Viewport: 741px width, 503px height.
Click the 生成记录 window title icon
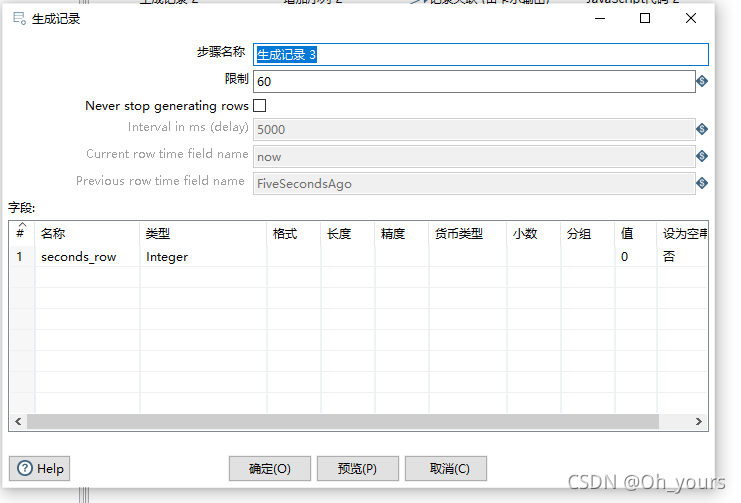(19, 18)
